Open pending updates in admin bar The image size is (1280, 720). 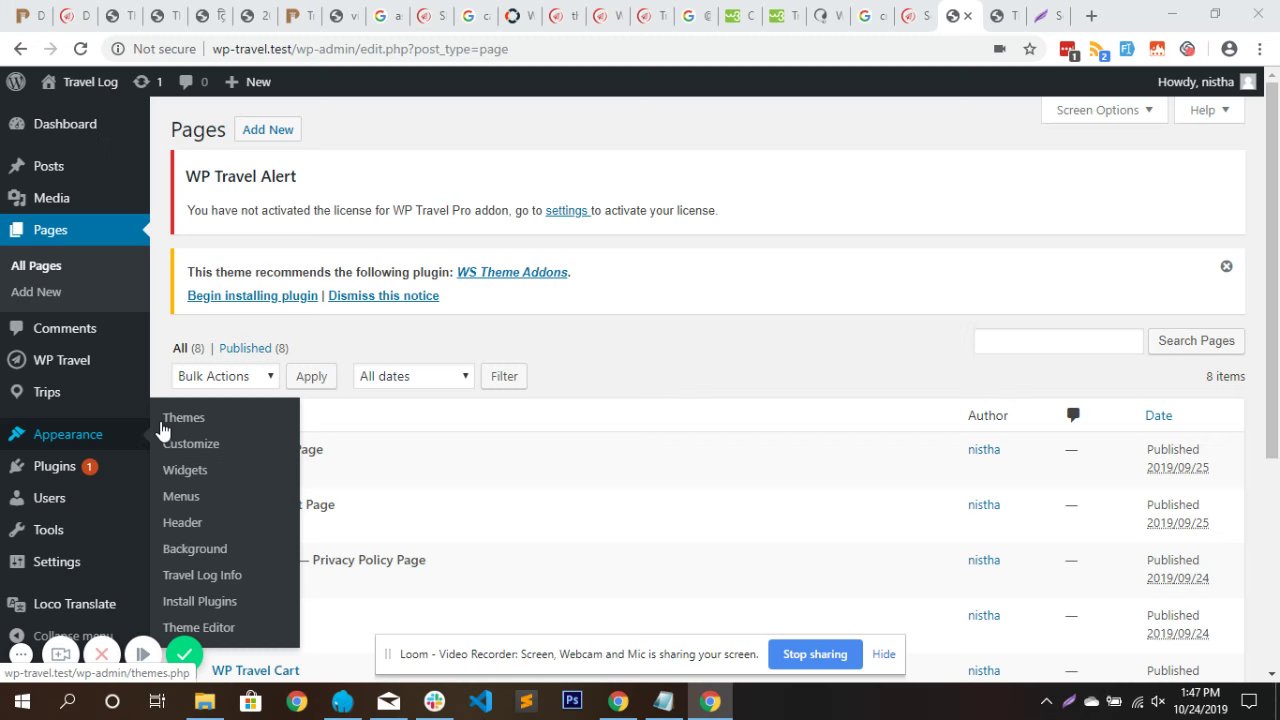point(147,82)
